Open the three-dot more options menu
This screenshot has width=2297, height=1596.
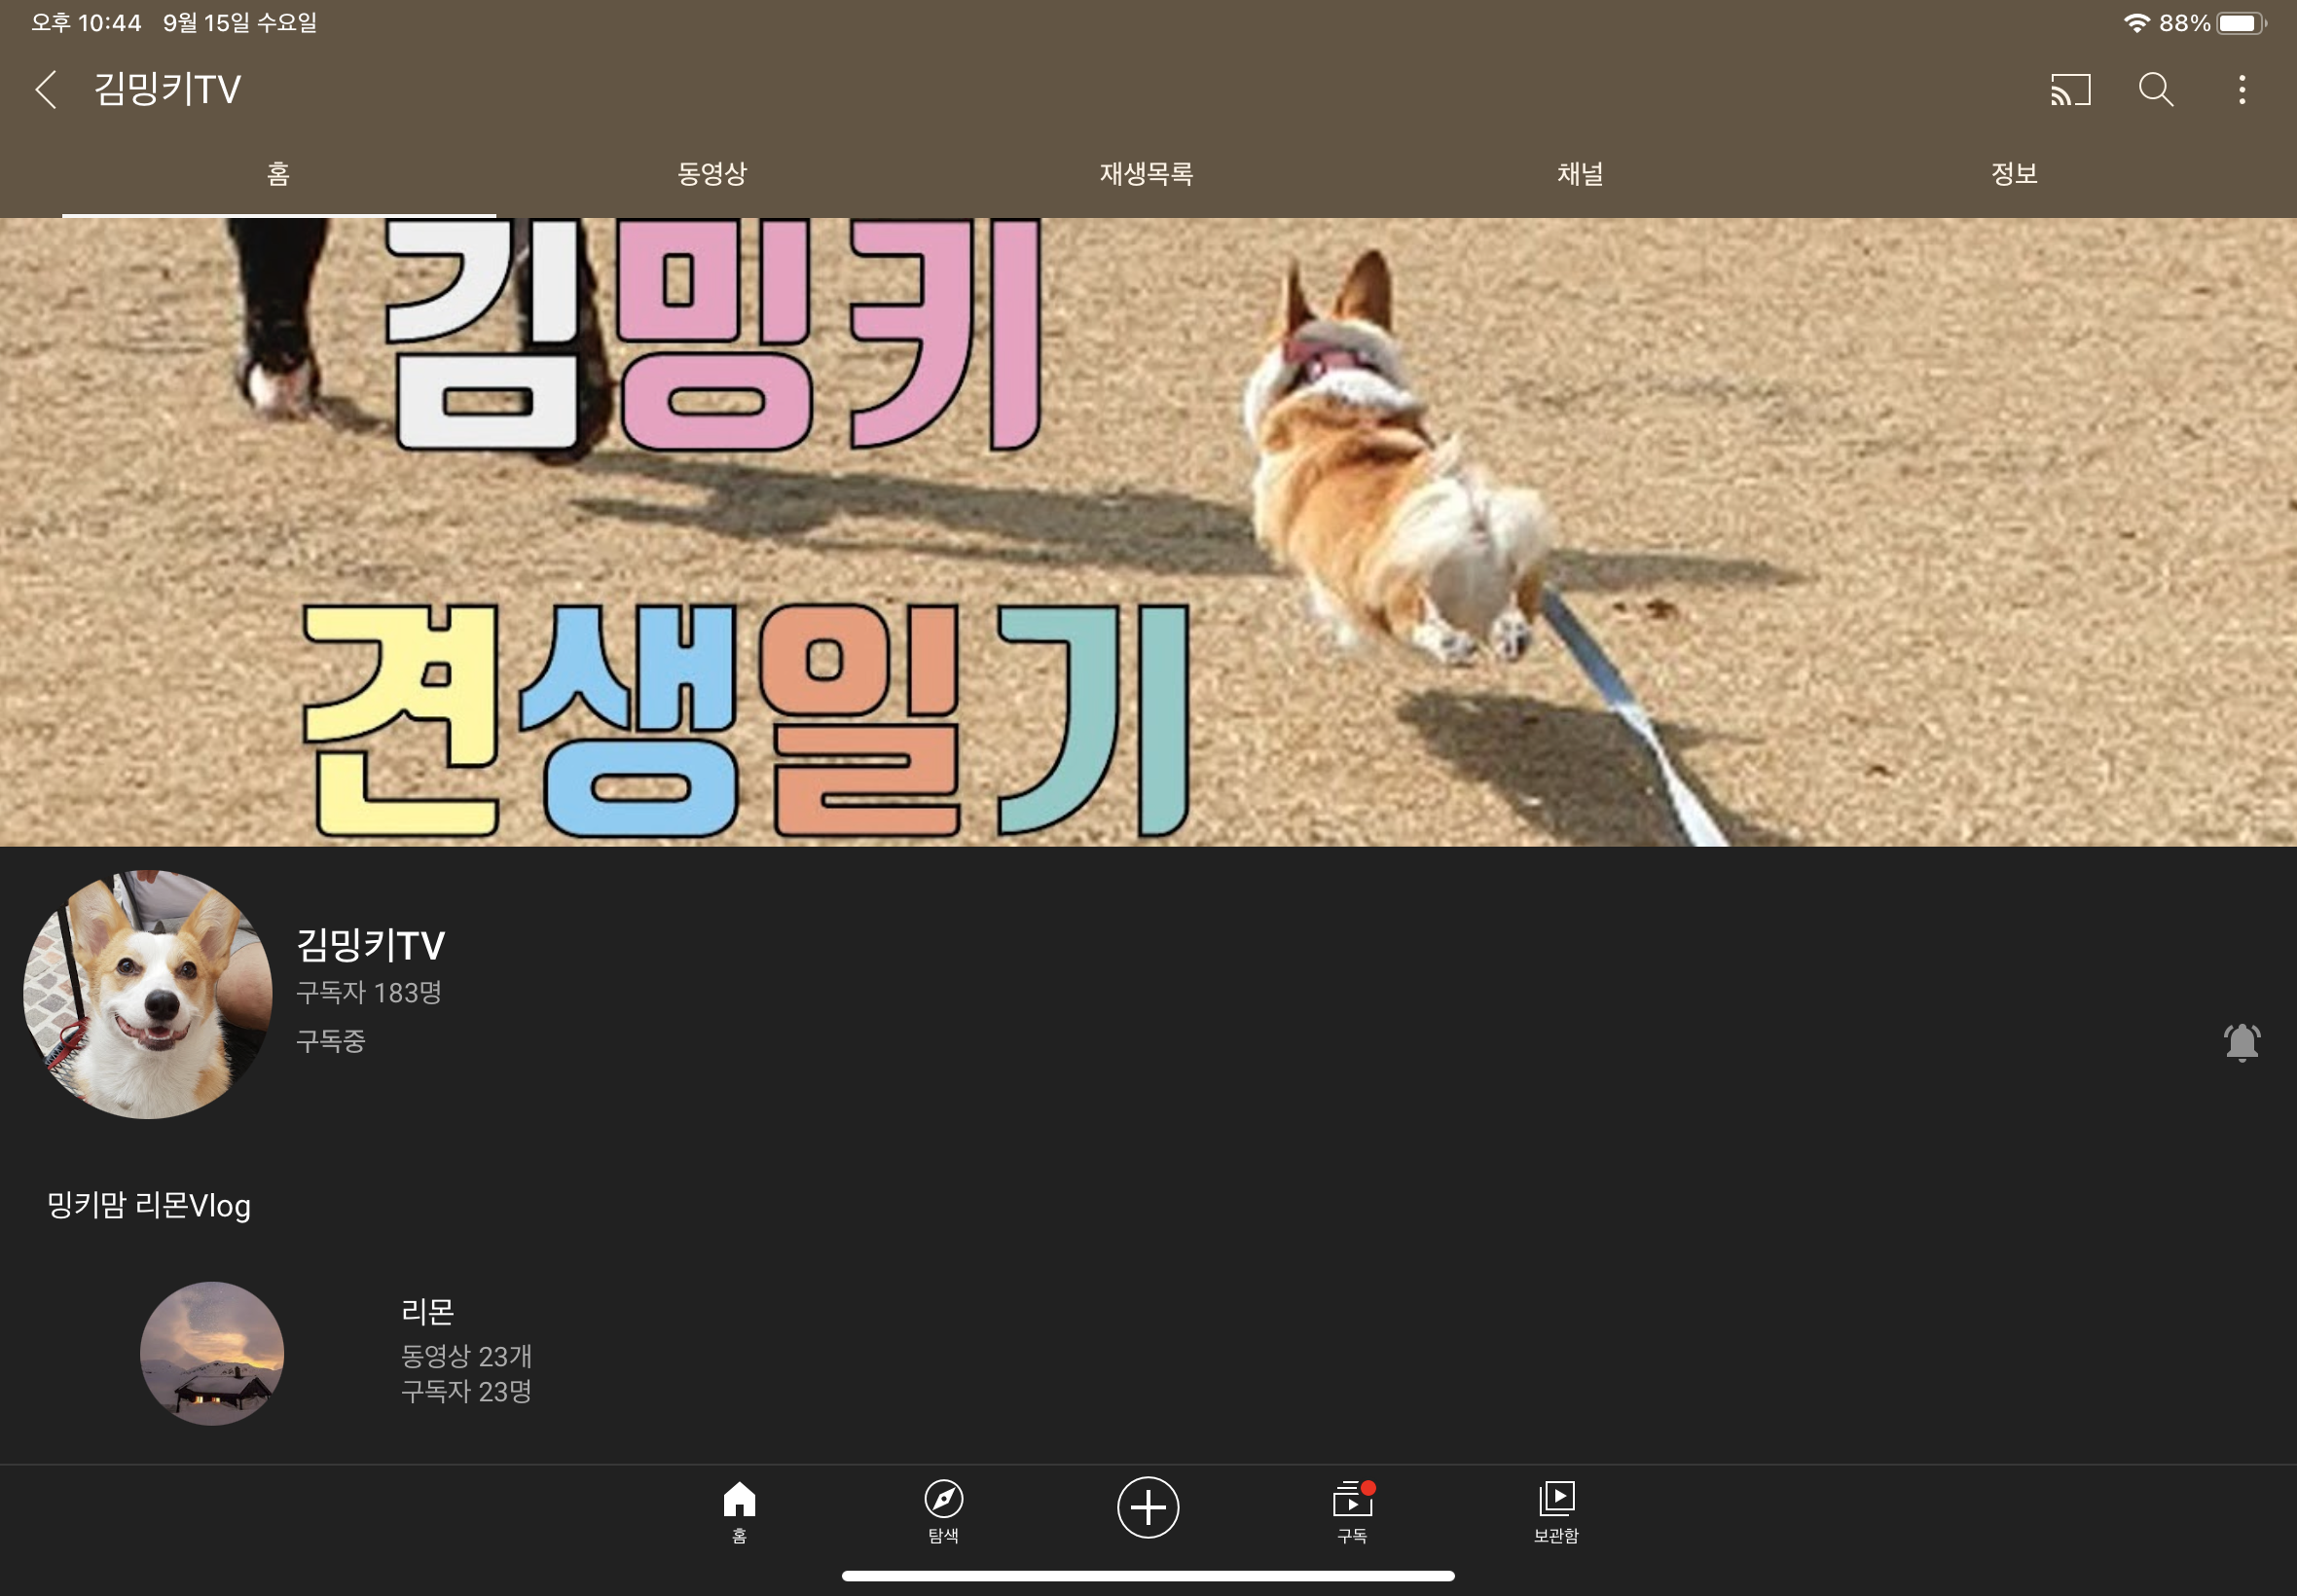tap(2241, 90)
